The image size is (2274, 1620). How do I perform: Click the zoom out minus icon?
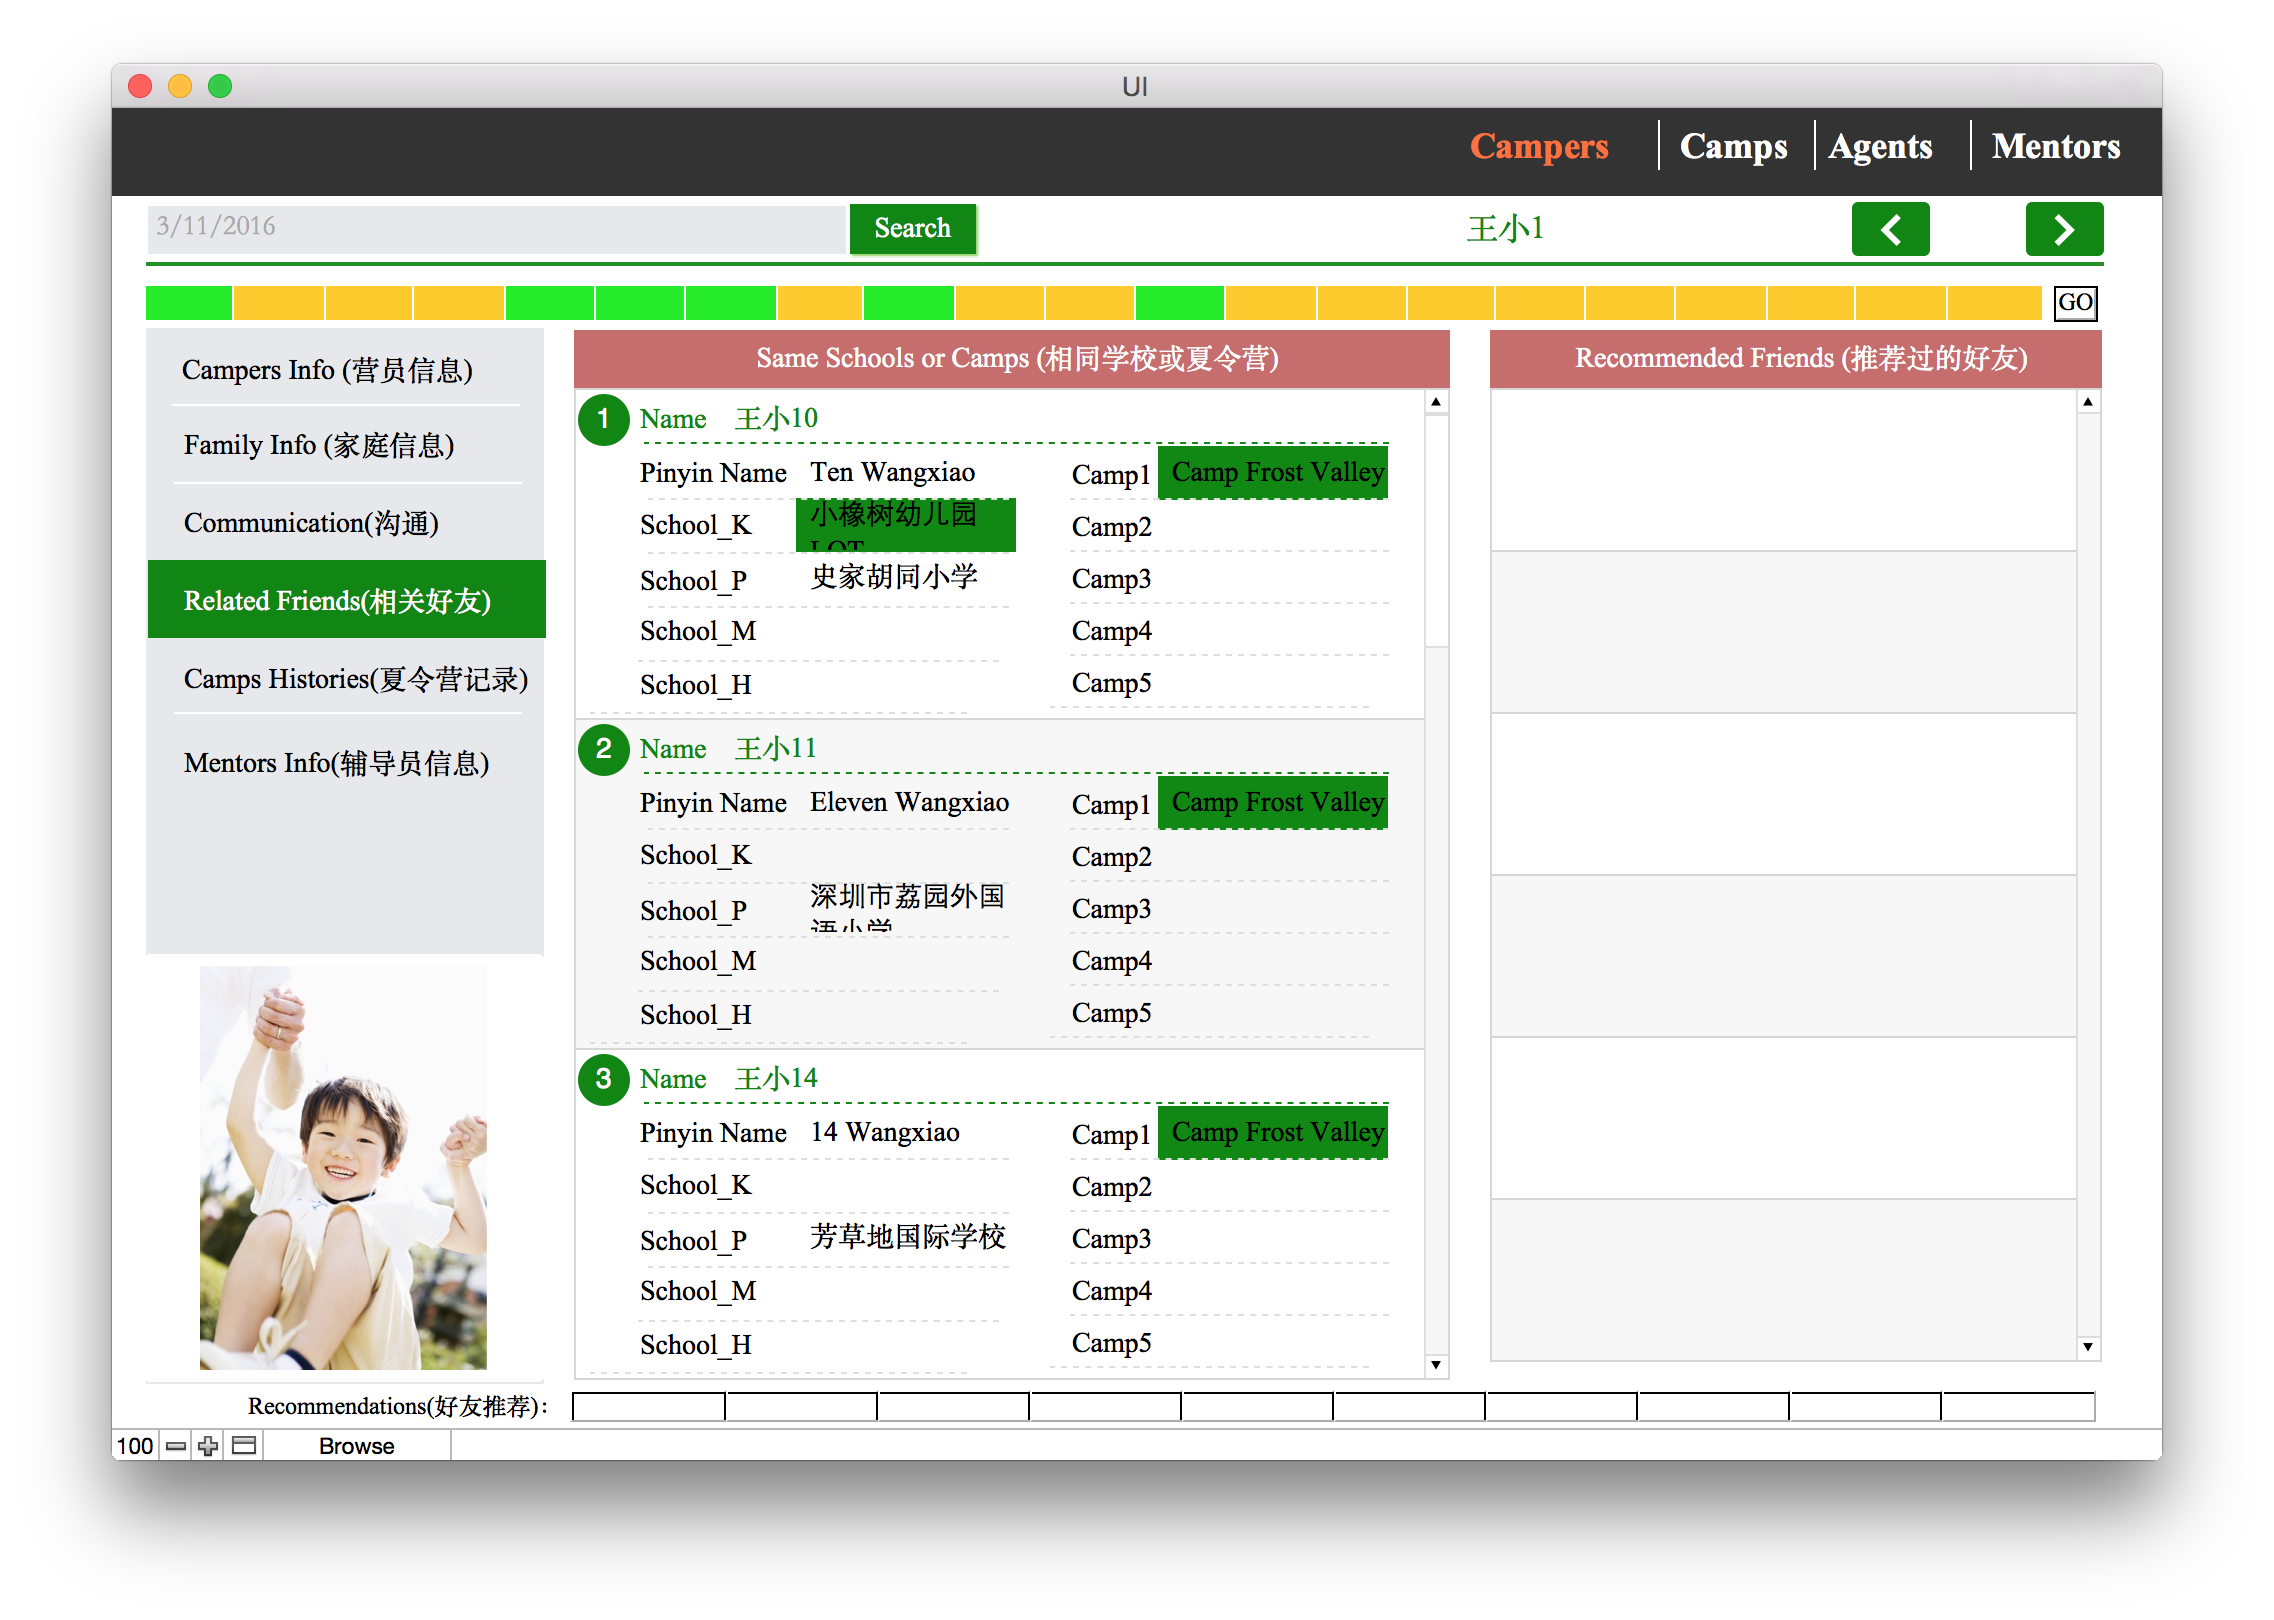pyautogui.click(x=176, y=1446)
